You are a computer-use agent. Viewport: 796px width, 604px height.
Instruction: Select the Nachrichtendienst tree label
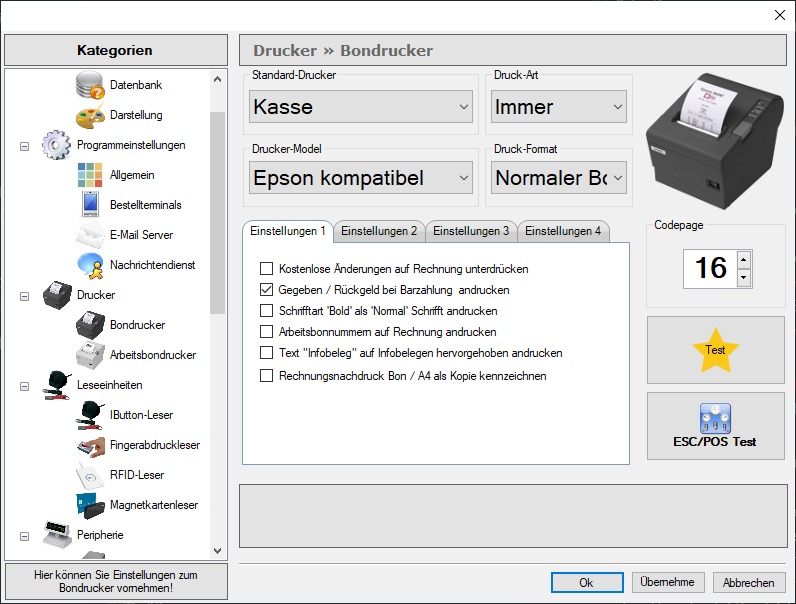pos(152,265)
